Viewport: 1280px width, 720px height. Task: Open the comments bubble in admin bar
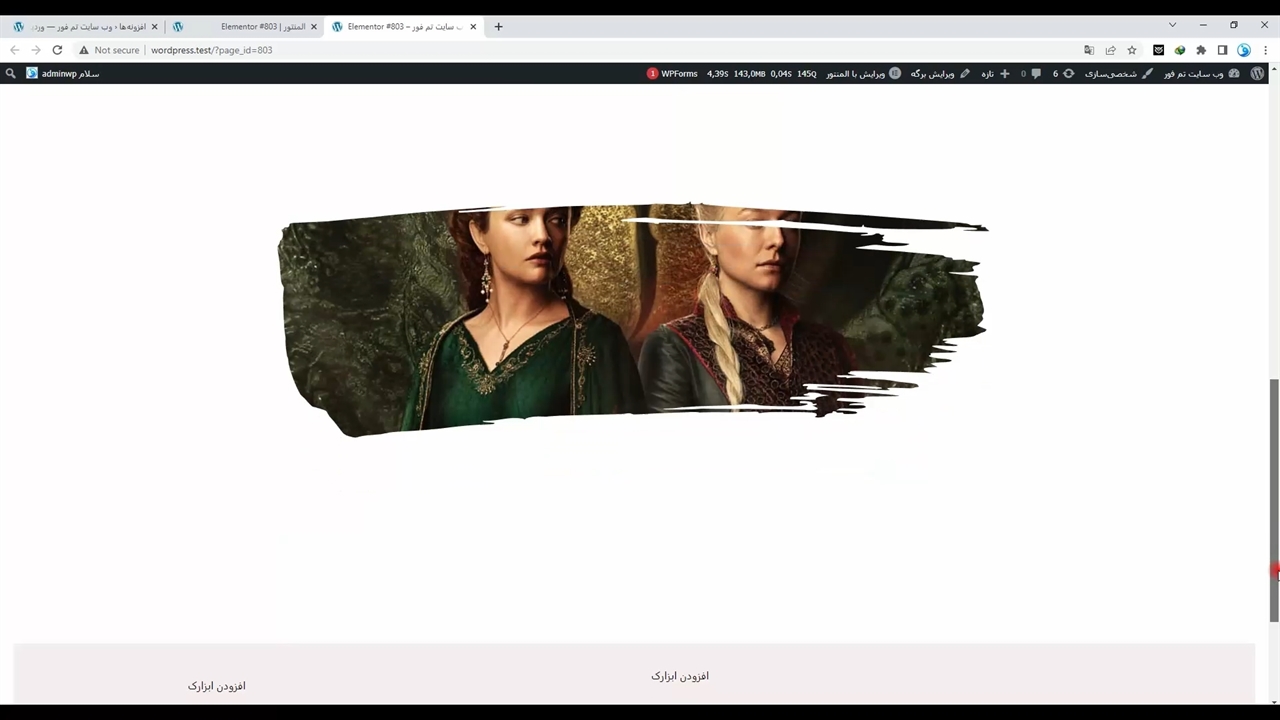click(1032, 73)
